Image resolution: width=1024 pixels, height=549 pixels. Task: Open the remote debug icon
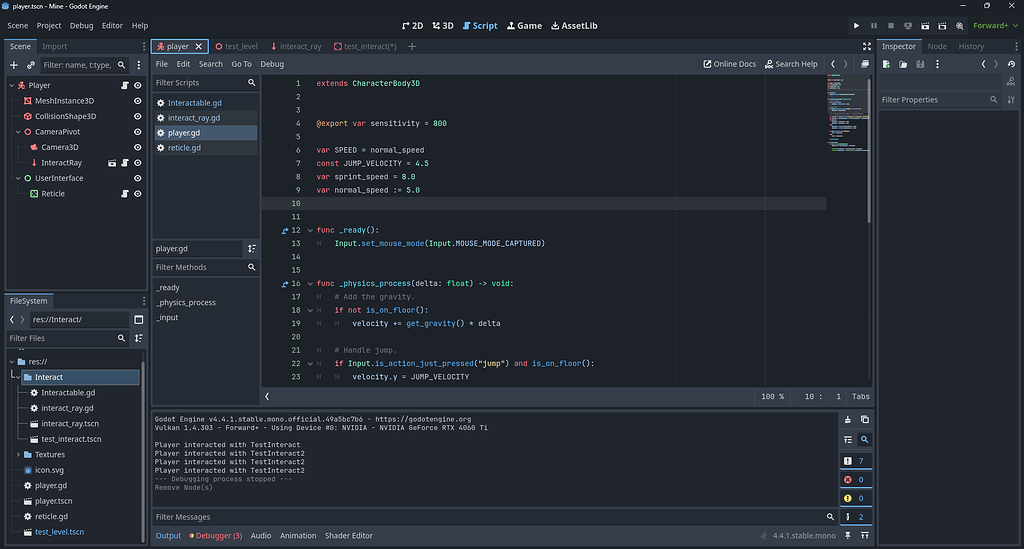[x=908, y=25]
